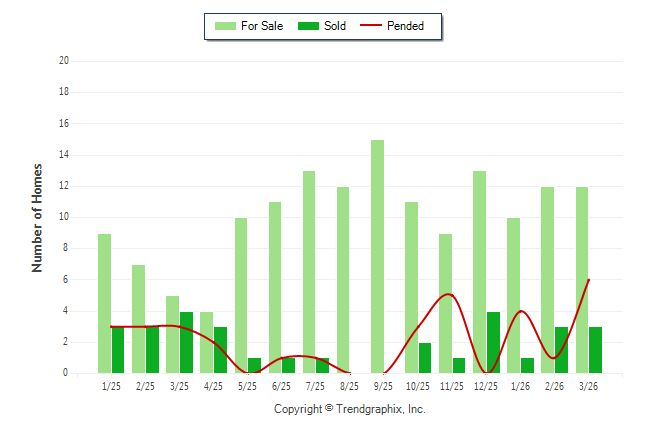Select the For Sale bar for 2/26

click(x=548, y=280)
